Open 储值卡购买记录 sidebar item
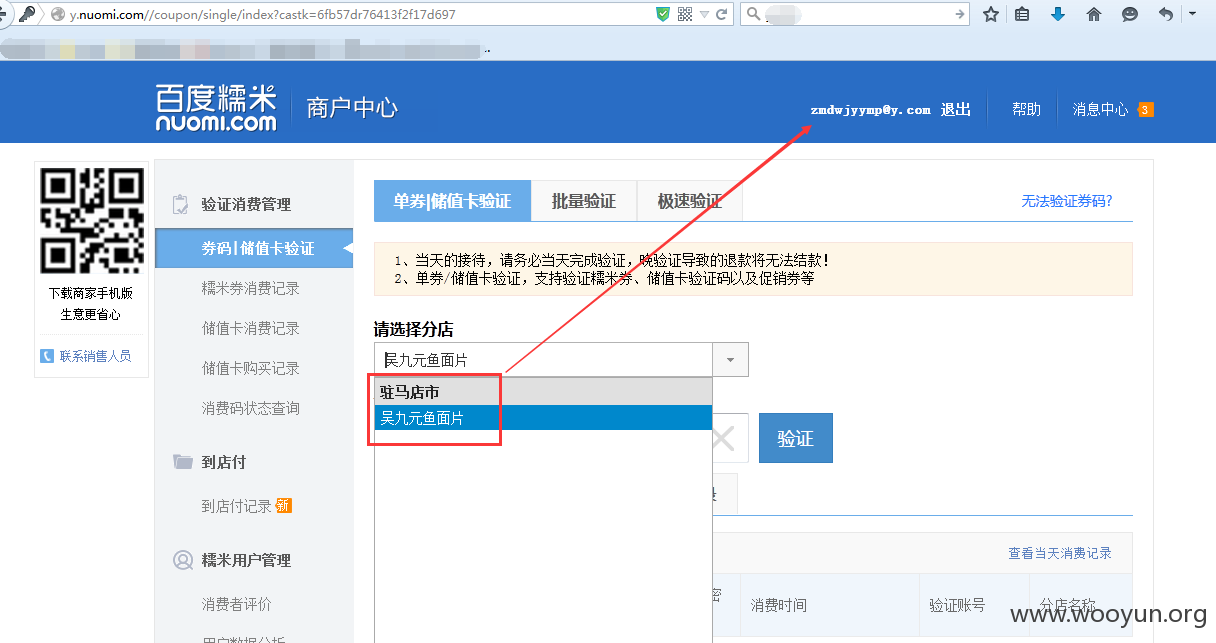The height and width of the screenshot is (643, 1216). tap(250, 368)
